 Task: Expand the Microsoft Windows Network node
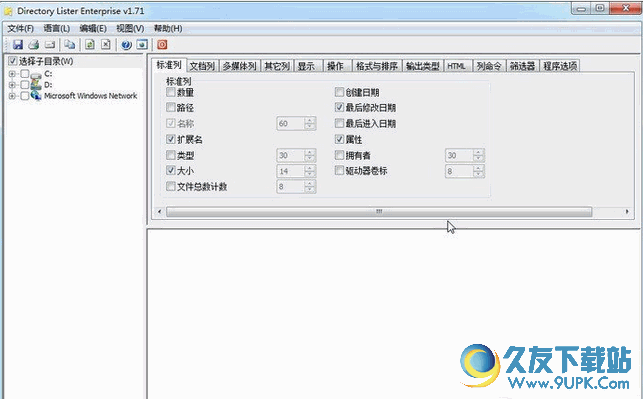click(12, 96)
